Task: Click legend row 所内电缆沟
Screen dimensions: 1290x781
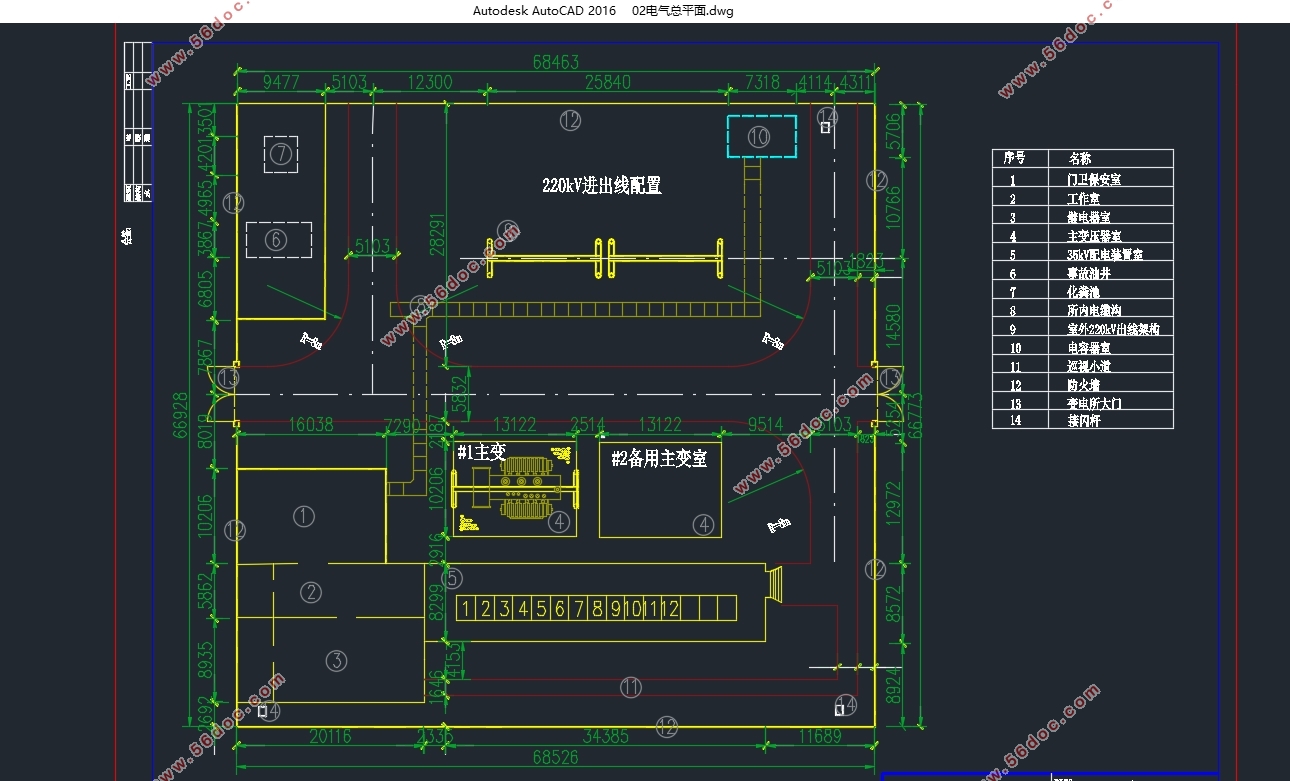Action: tap(1082, 310)
